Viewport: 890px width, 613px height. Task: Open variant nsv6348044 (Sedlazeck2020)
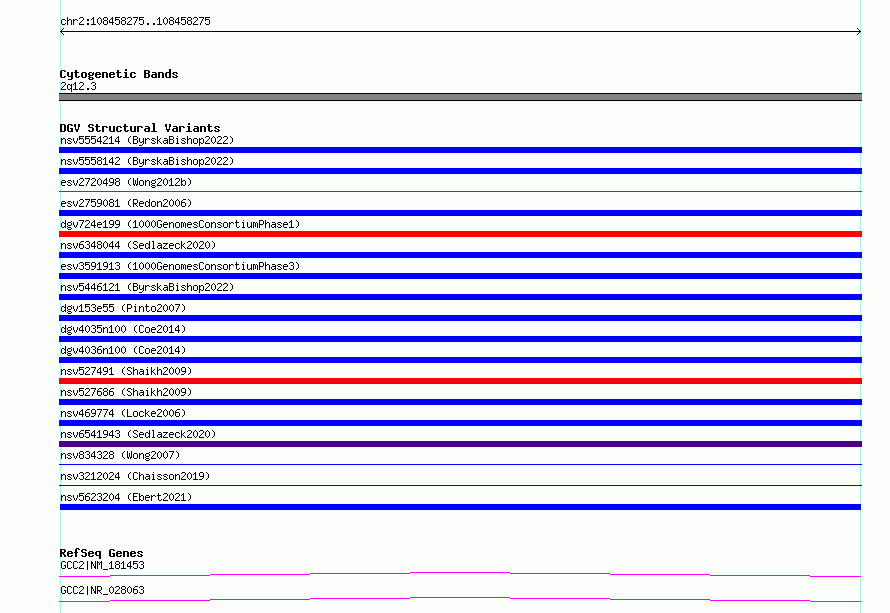[x=138, y=245]
